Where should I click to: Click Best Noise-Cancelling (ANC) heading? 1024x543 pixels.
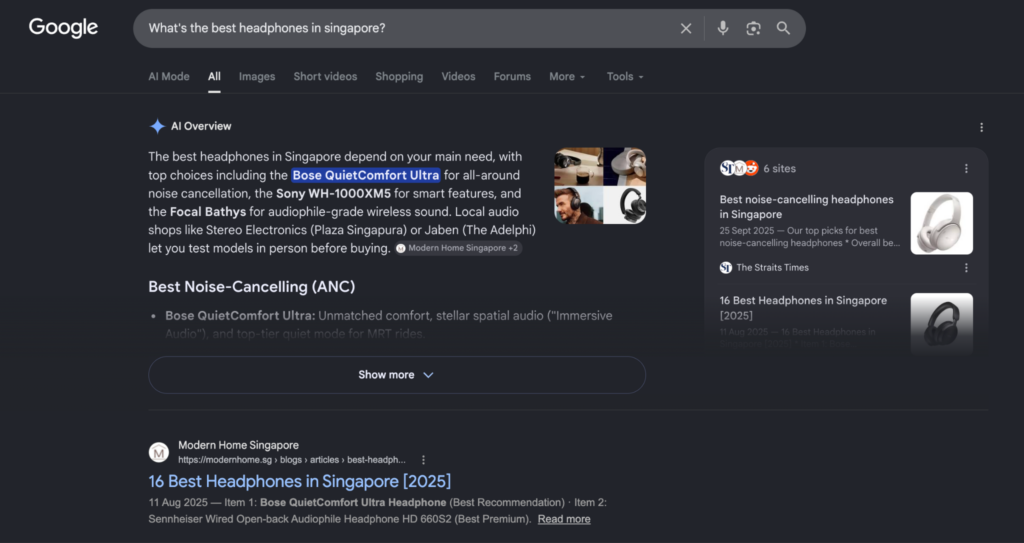pyautogui.click(x=251, y=287)
